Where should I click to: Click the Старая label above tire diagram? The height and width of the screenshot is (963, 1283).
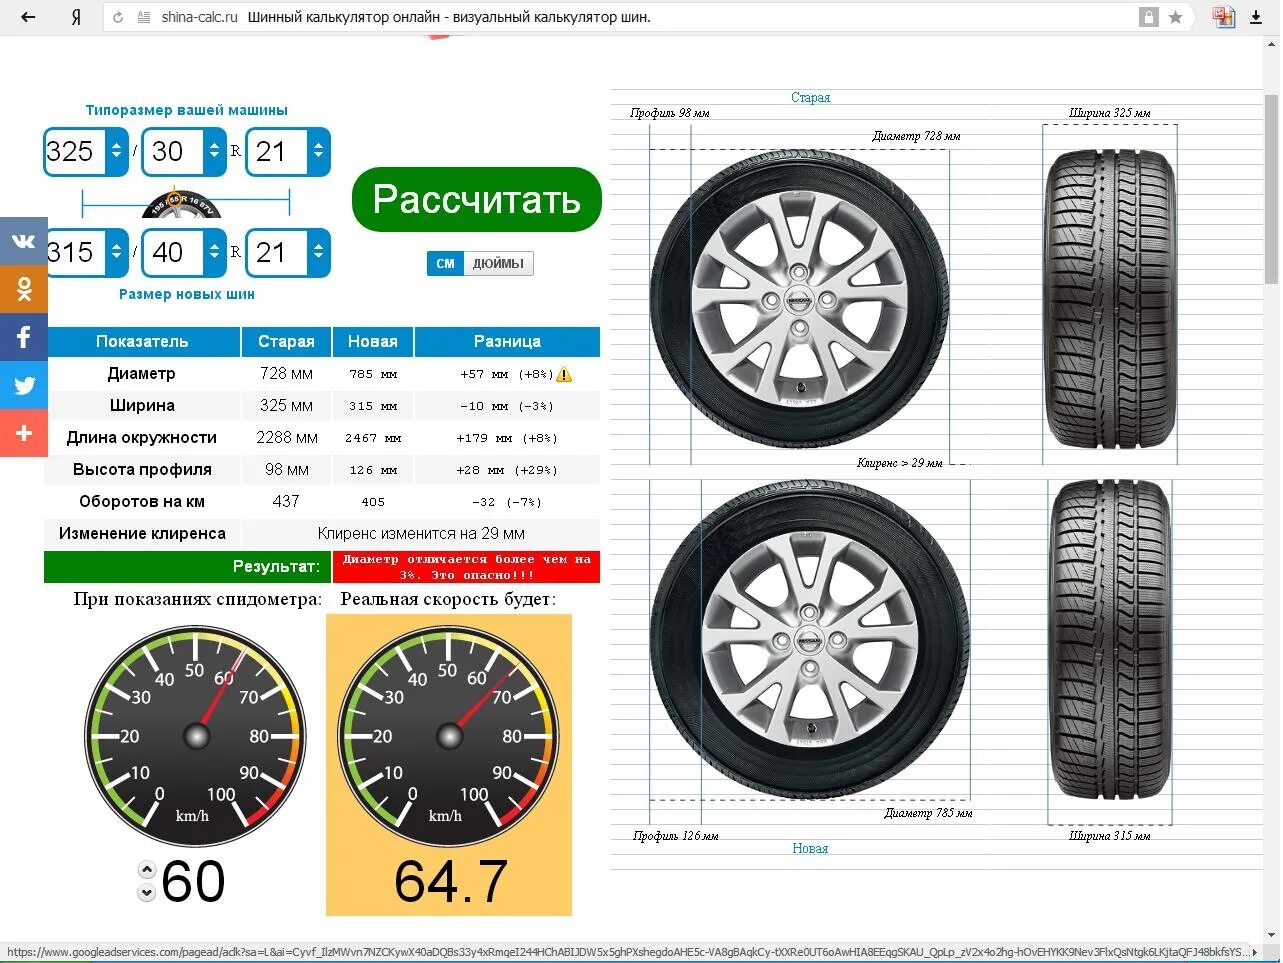click(810, 97)
